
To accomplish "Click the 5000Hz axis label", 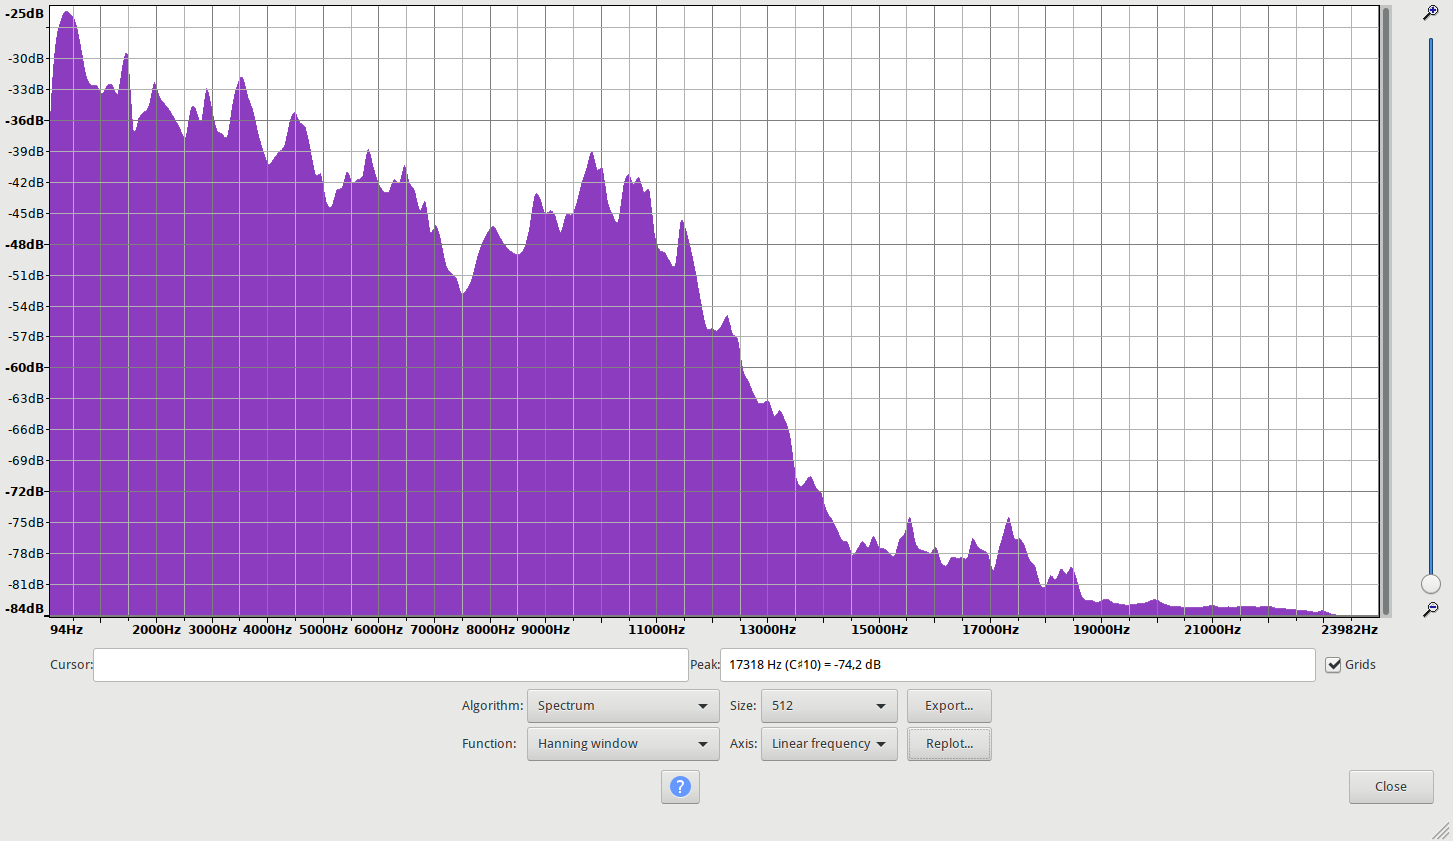I will (x=323, y=630).
